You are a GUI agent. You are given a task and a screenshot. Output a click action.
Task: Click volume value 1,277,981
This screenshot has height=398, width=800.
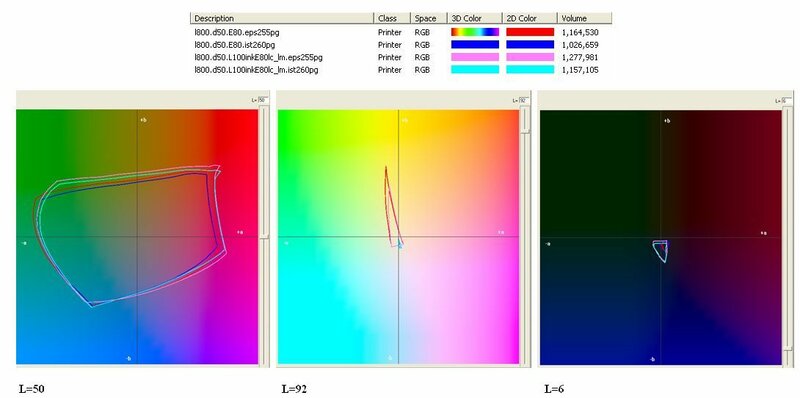[580, 57]
